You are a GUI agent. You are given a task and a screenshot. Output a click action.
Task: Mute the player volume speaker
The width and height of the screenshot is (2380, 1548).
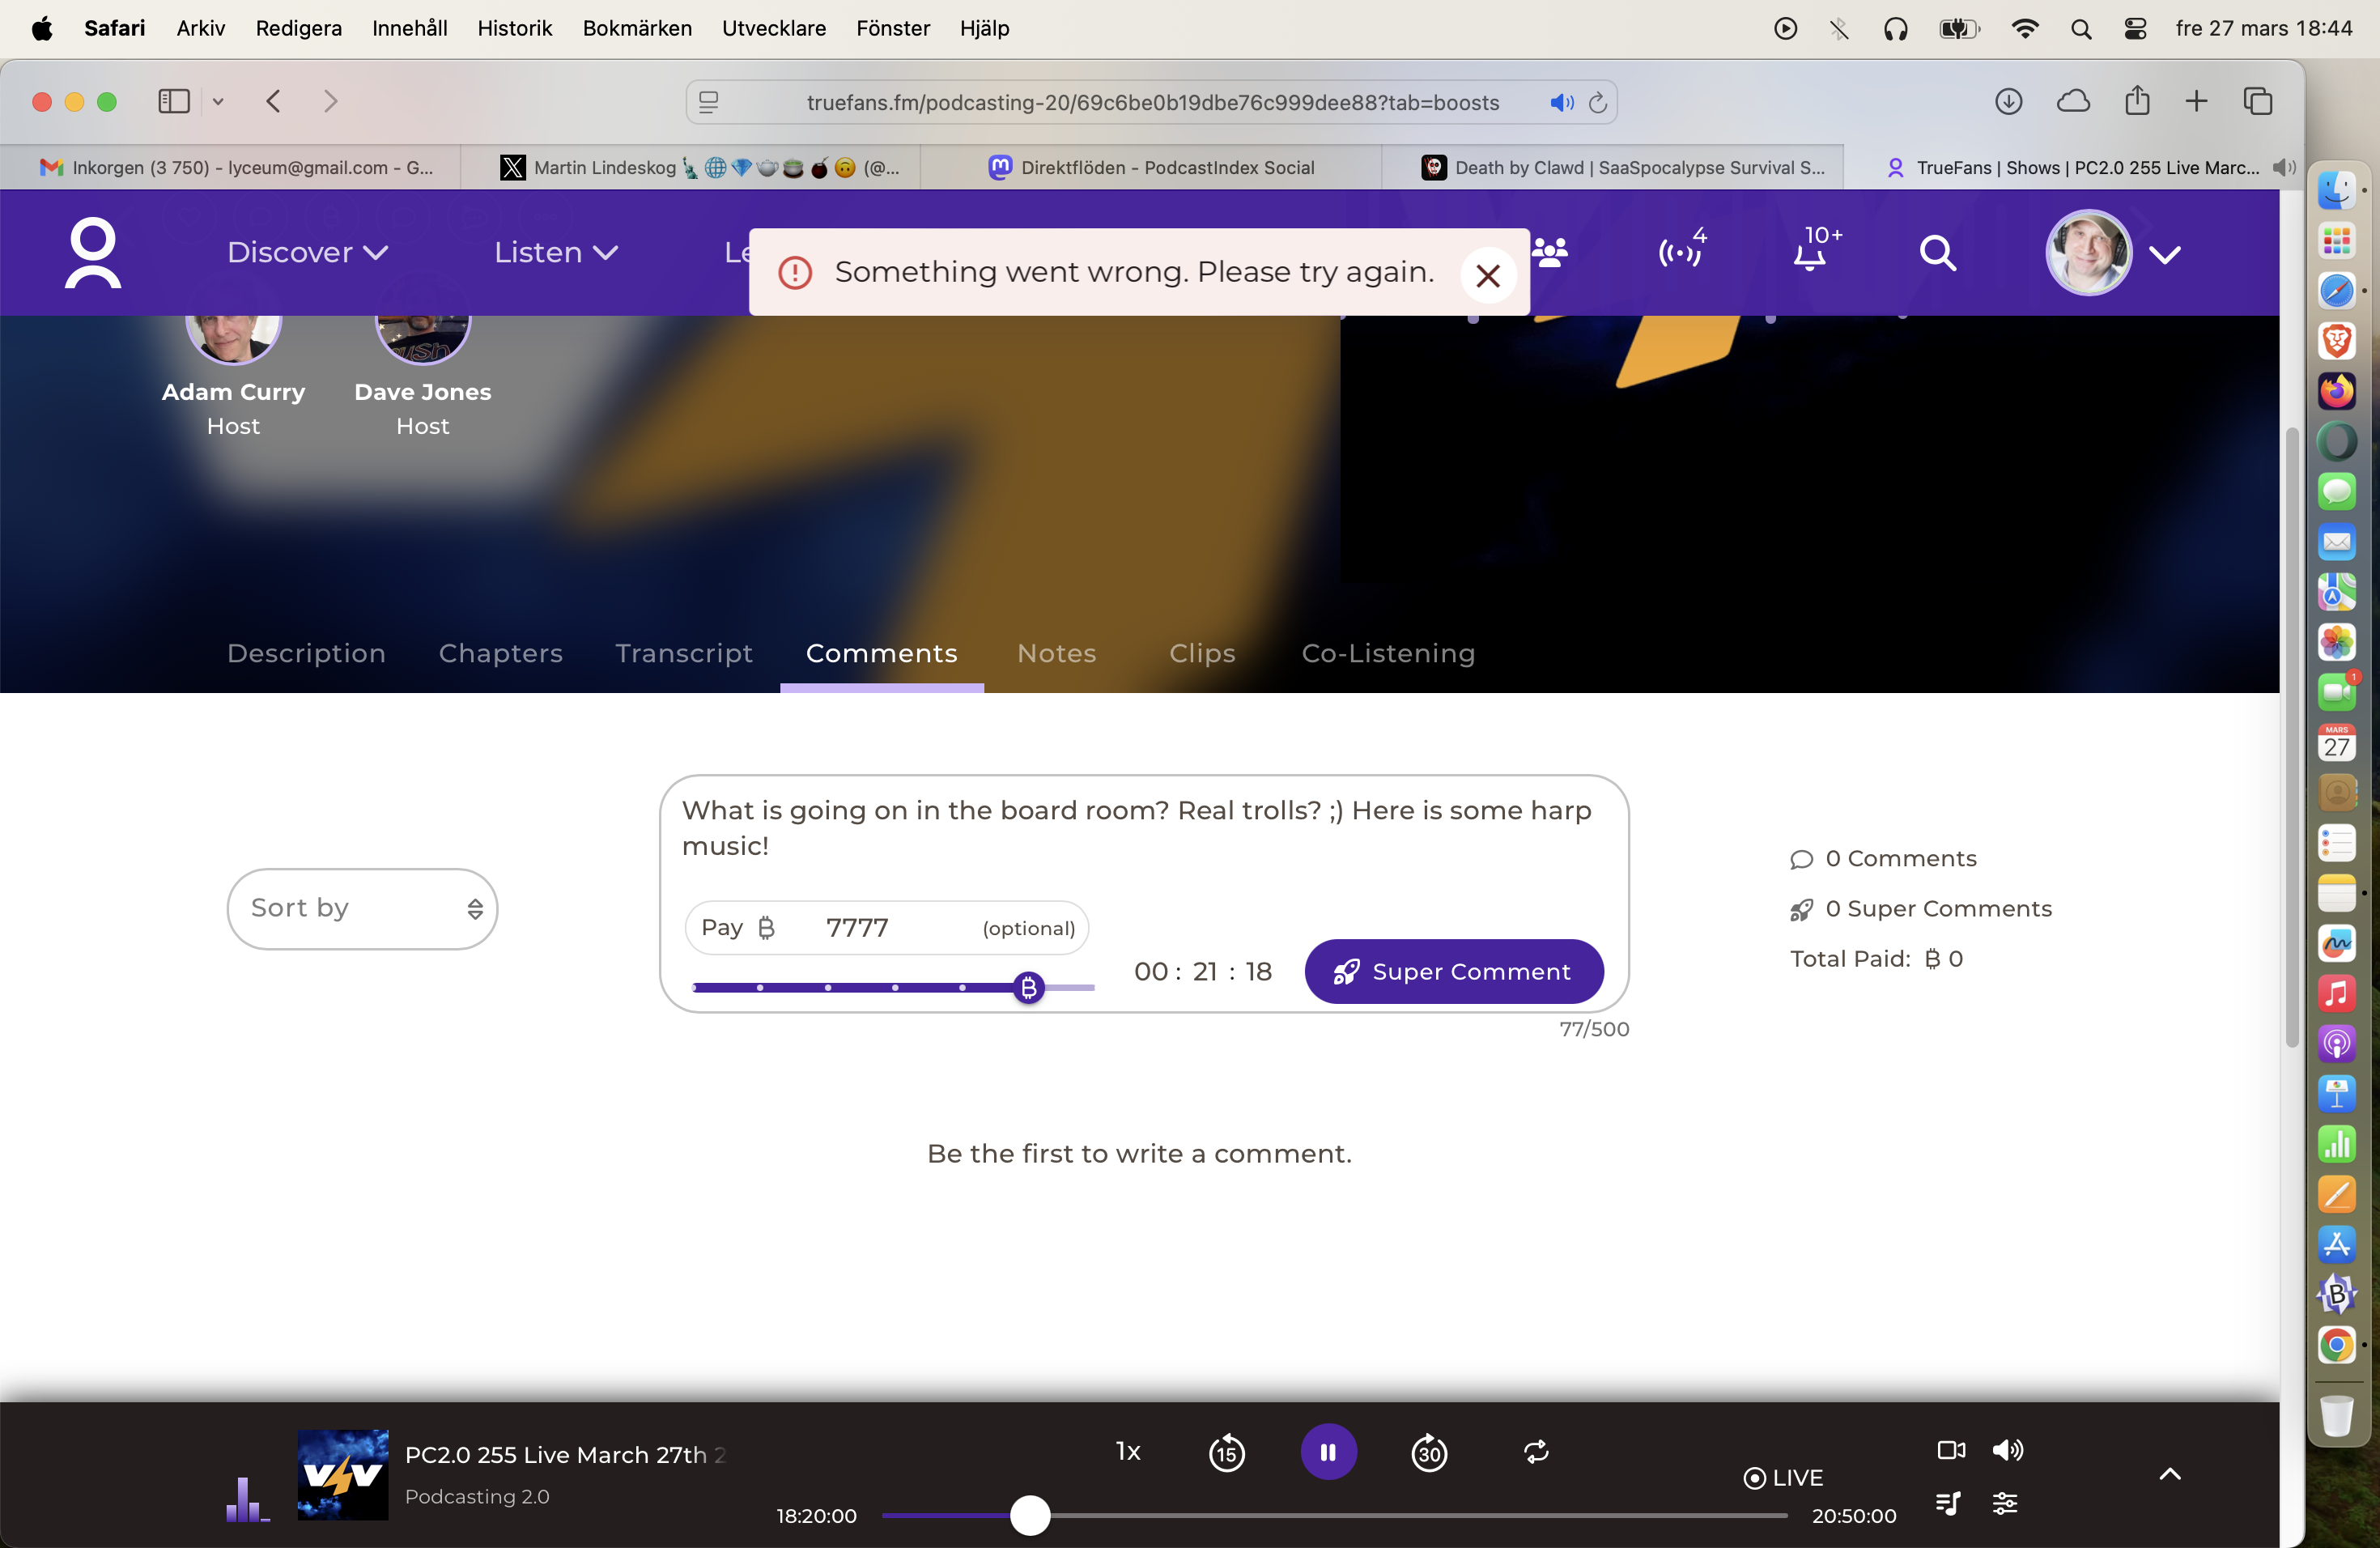(x=2007, y=1450)
